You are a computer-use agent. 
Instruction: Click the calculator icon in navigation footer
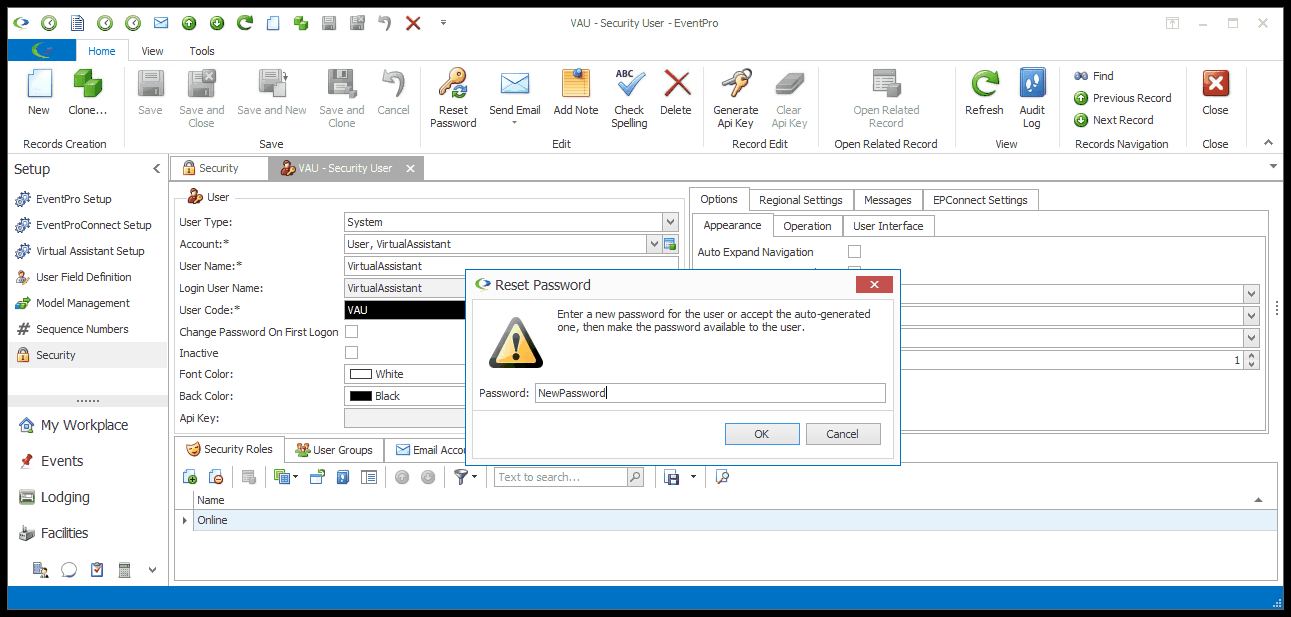tap(125, 570)
